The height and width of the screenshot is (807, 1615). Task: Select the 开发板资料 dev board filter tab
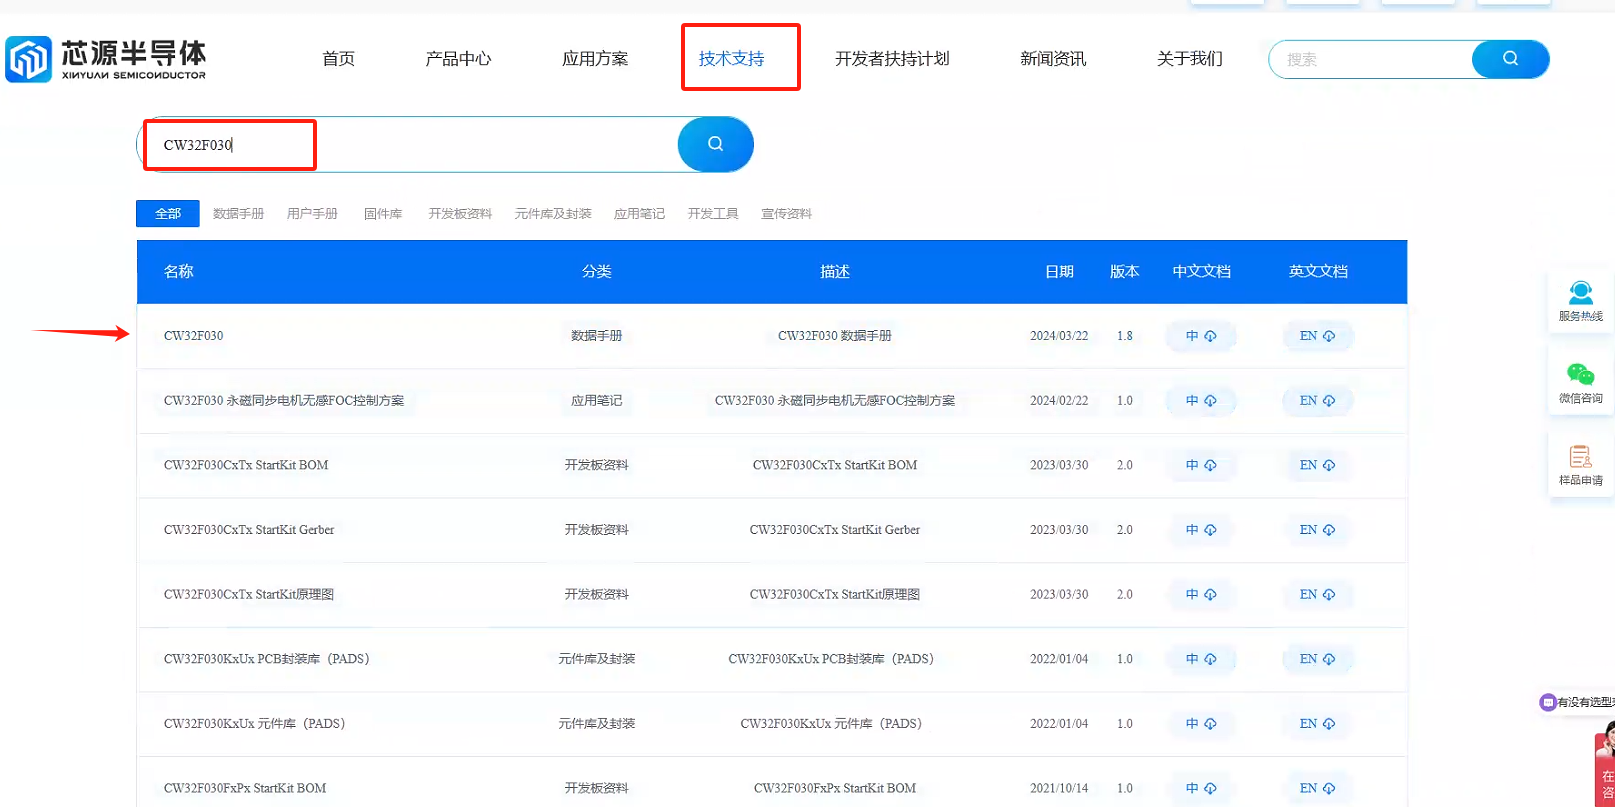(x=460, y=214)
